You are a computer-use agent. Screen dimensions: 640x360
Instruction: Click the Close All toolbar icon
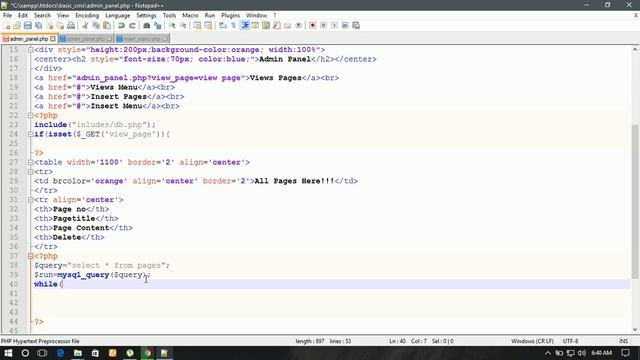[60, 26]
